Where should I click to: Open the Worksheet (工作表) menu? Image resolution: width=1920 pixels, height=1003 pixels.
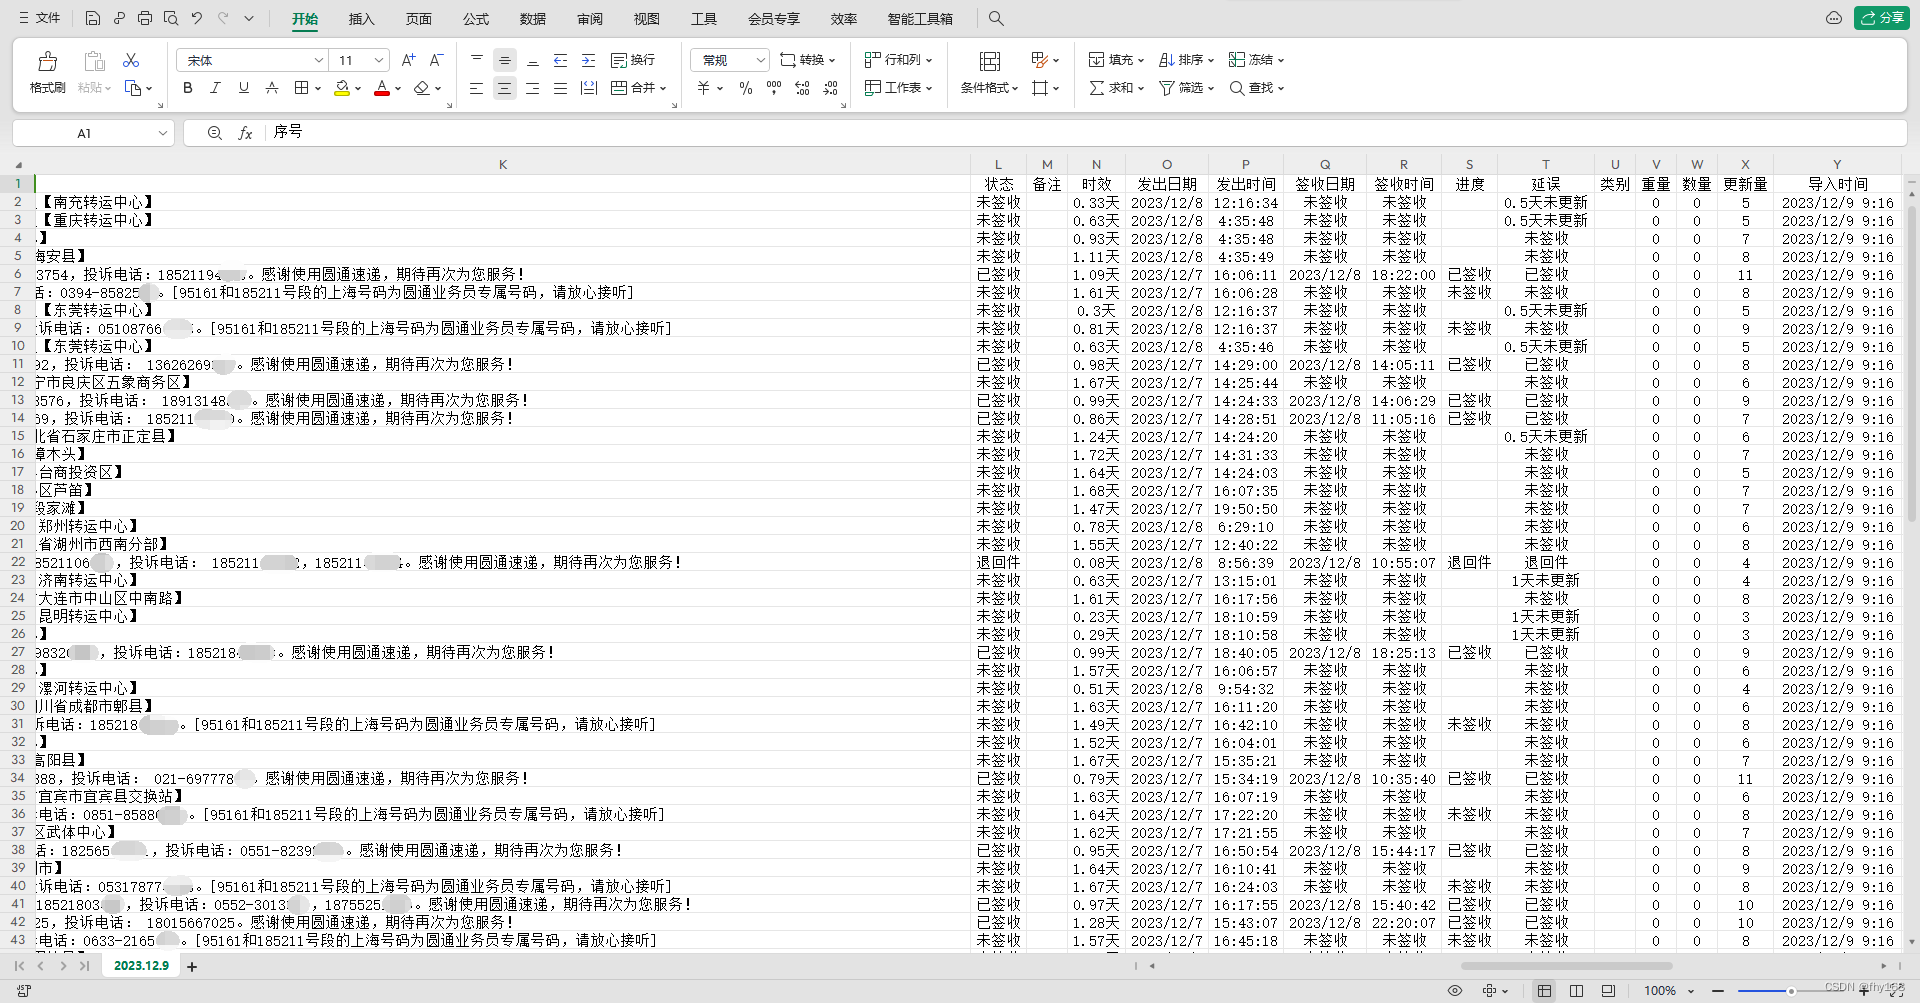pos(898,88)
